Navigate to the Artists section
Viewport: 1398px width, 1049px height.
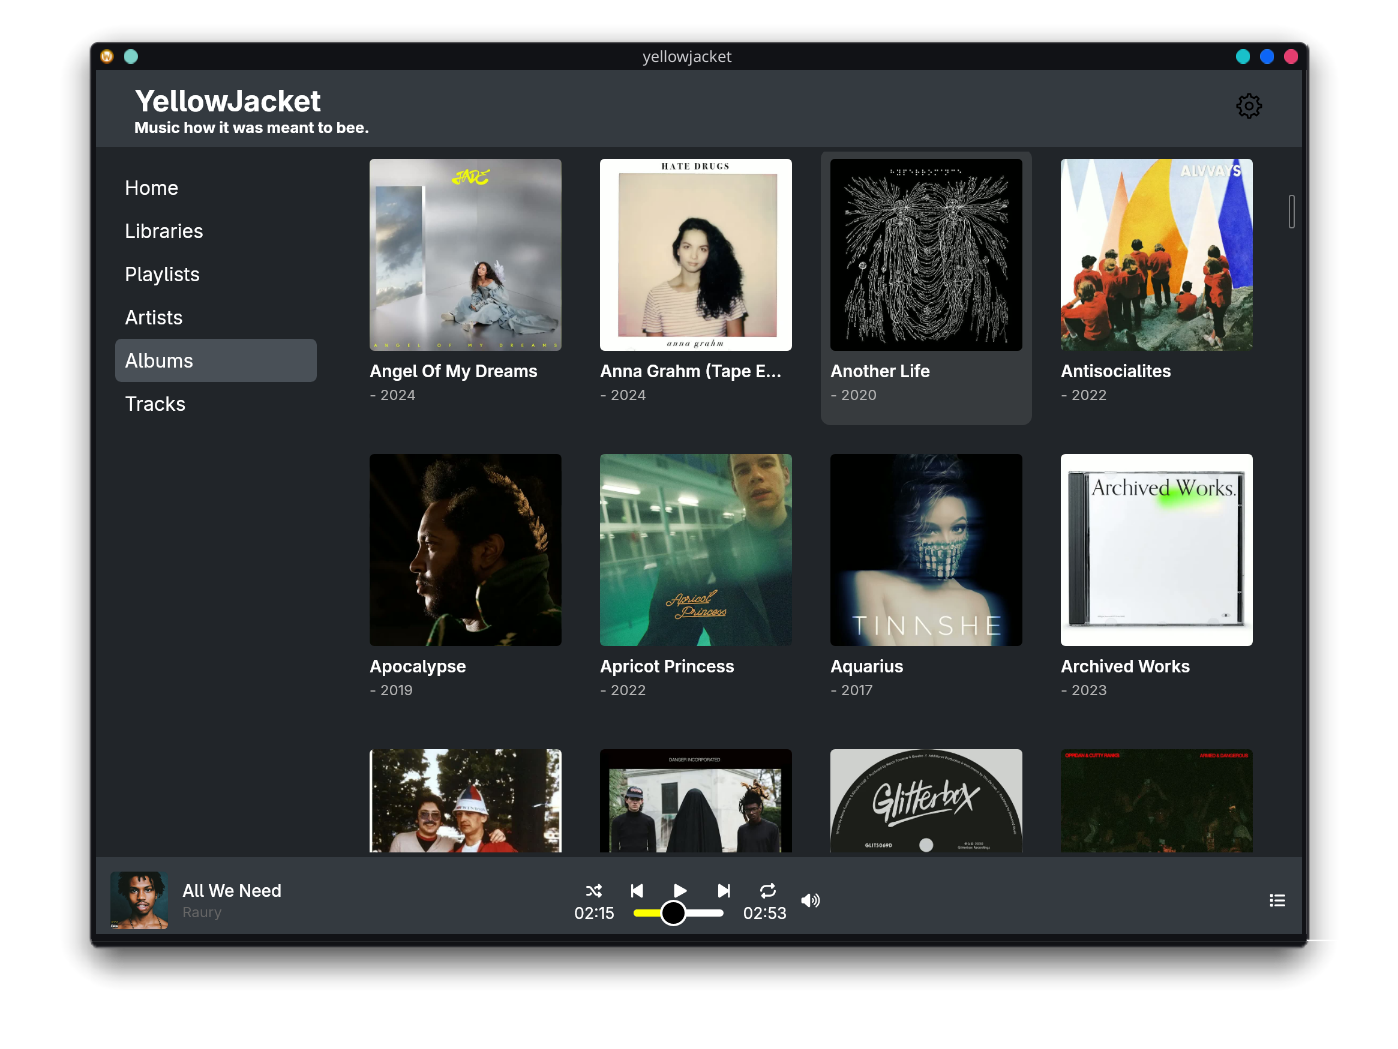(x=153, y=317)
